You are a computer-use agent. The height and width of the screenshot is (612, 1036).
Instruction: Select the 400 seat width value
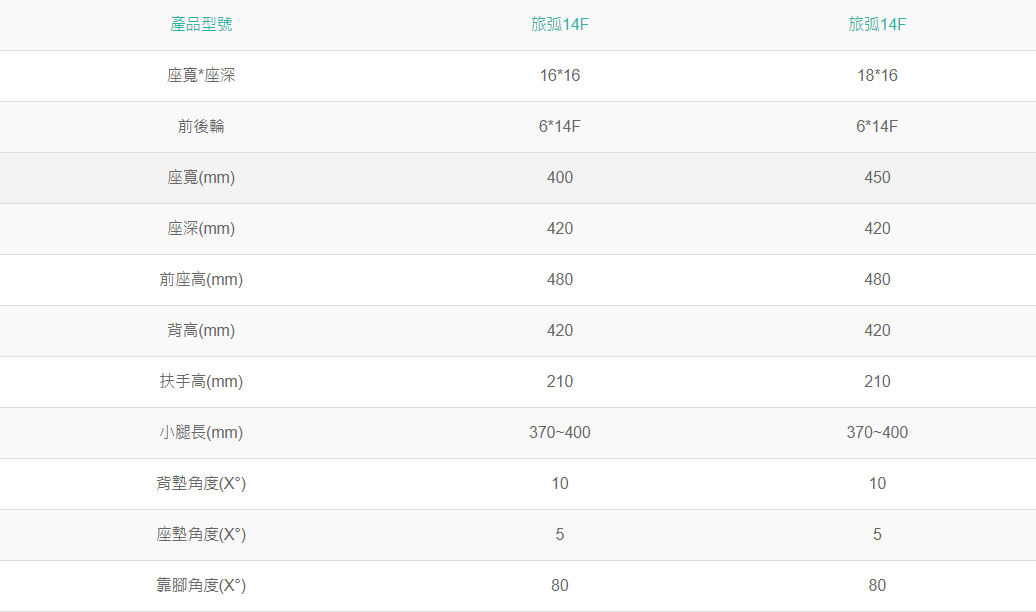point(560,177)
